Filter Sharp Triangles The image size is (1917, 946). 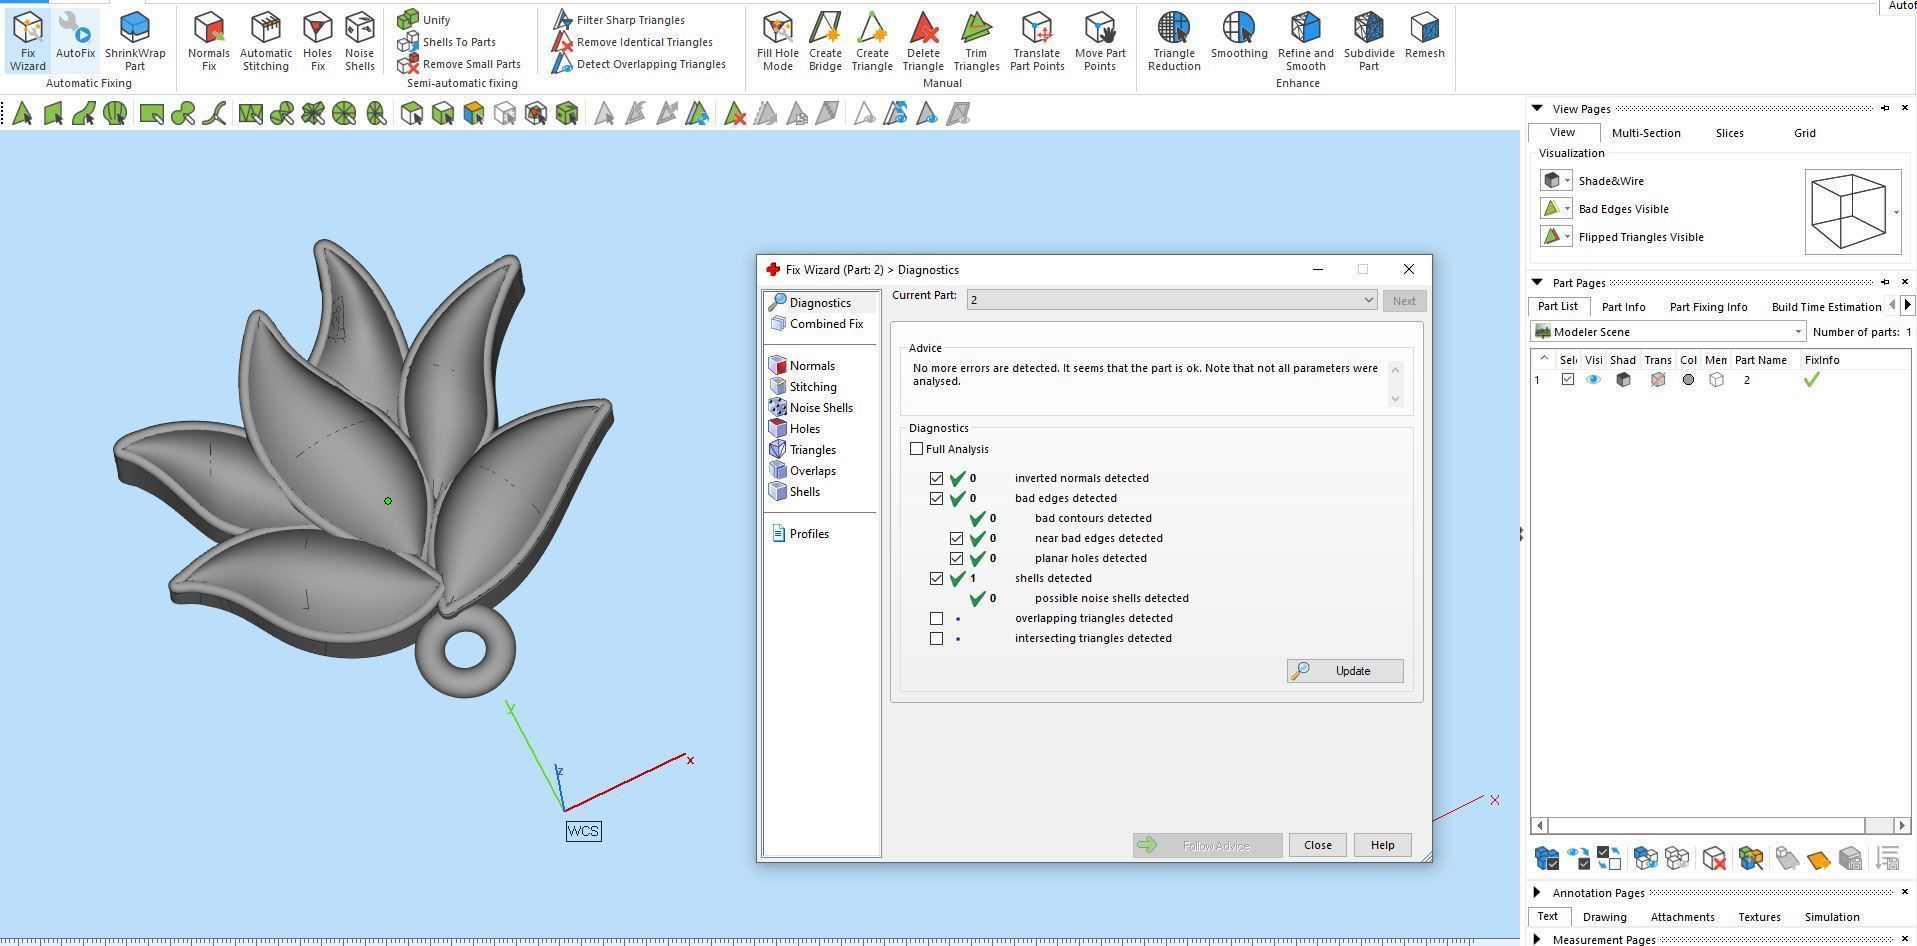pos(619,20)
